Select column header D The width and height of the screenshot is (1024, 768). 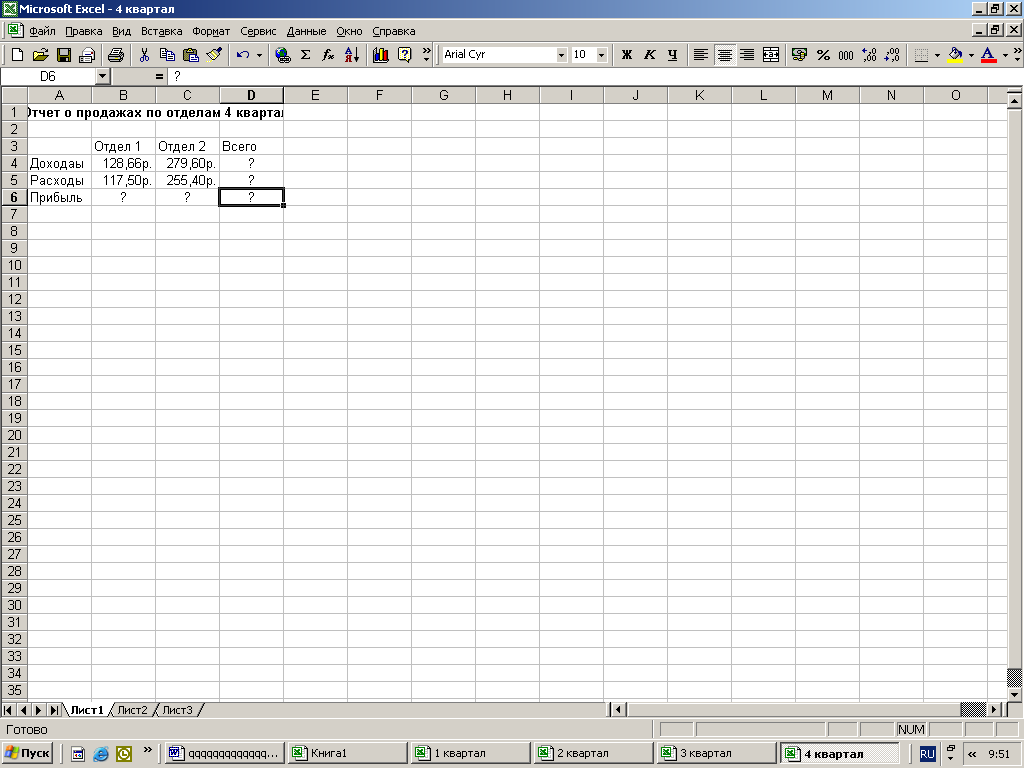coord(251,95)
